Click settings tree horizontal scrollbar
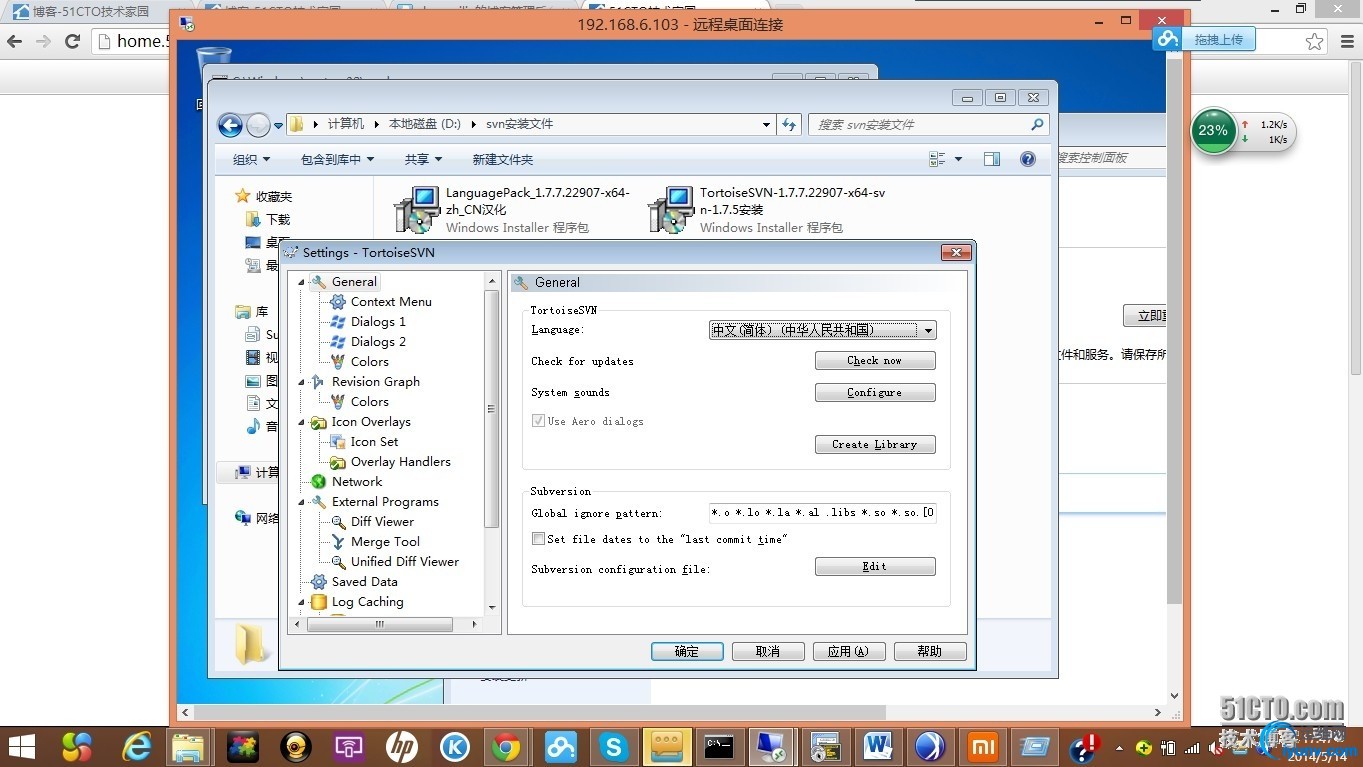Viewport: 1363px width, 767px height. coord(380,624)
